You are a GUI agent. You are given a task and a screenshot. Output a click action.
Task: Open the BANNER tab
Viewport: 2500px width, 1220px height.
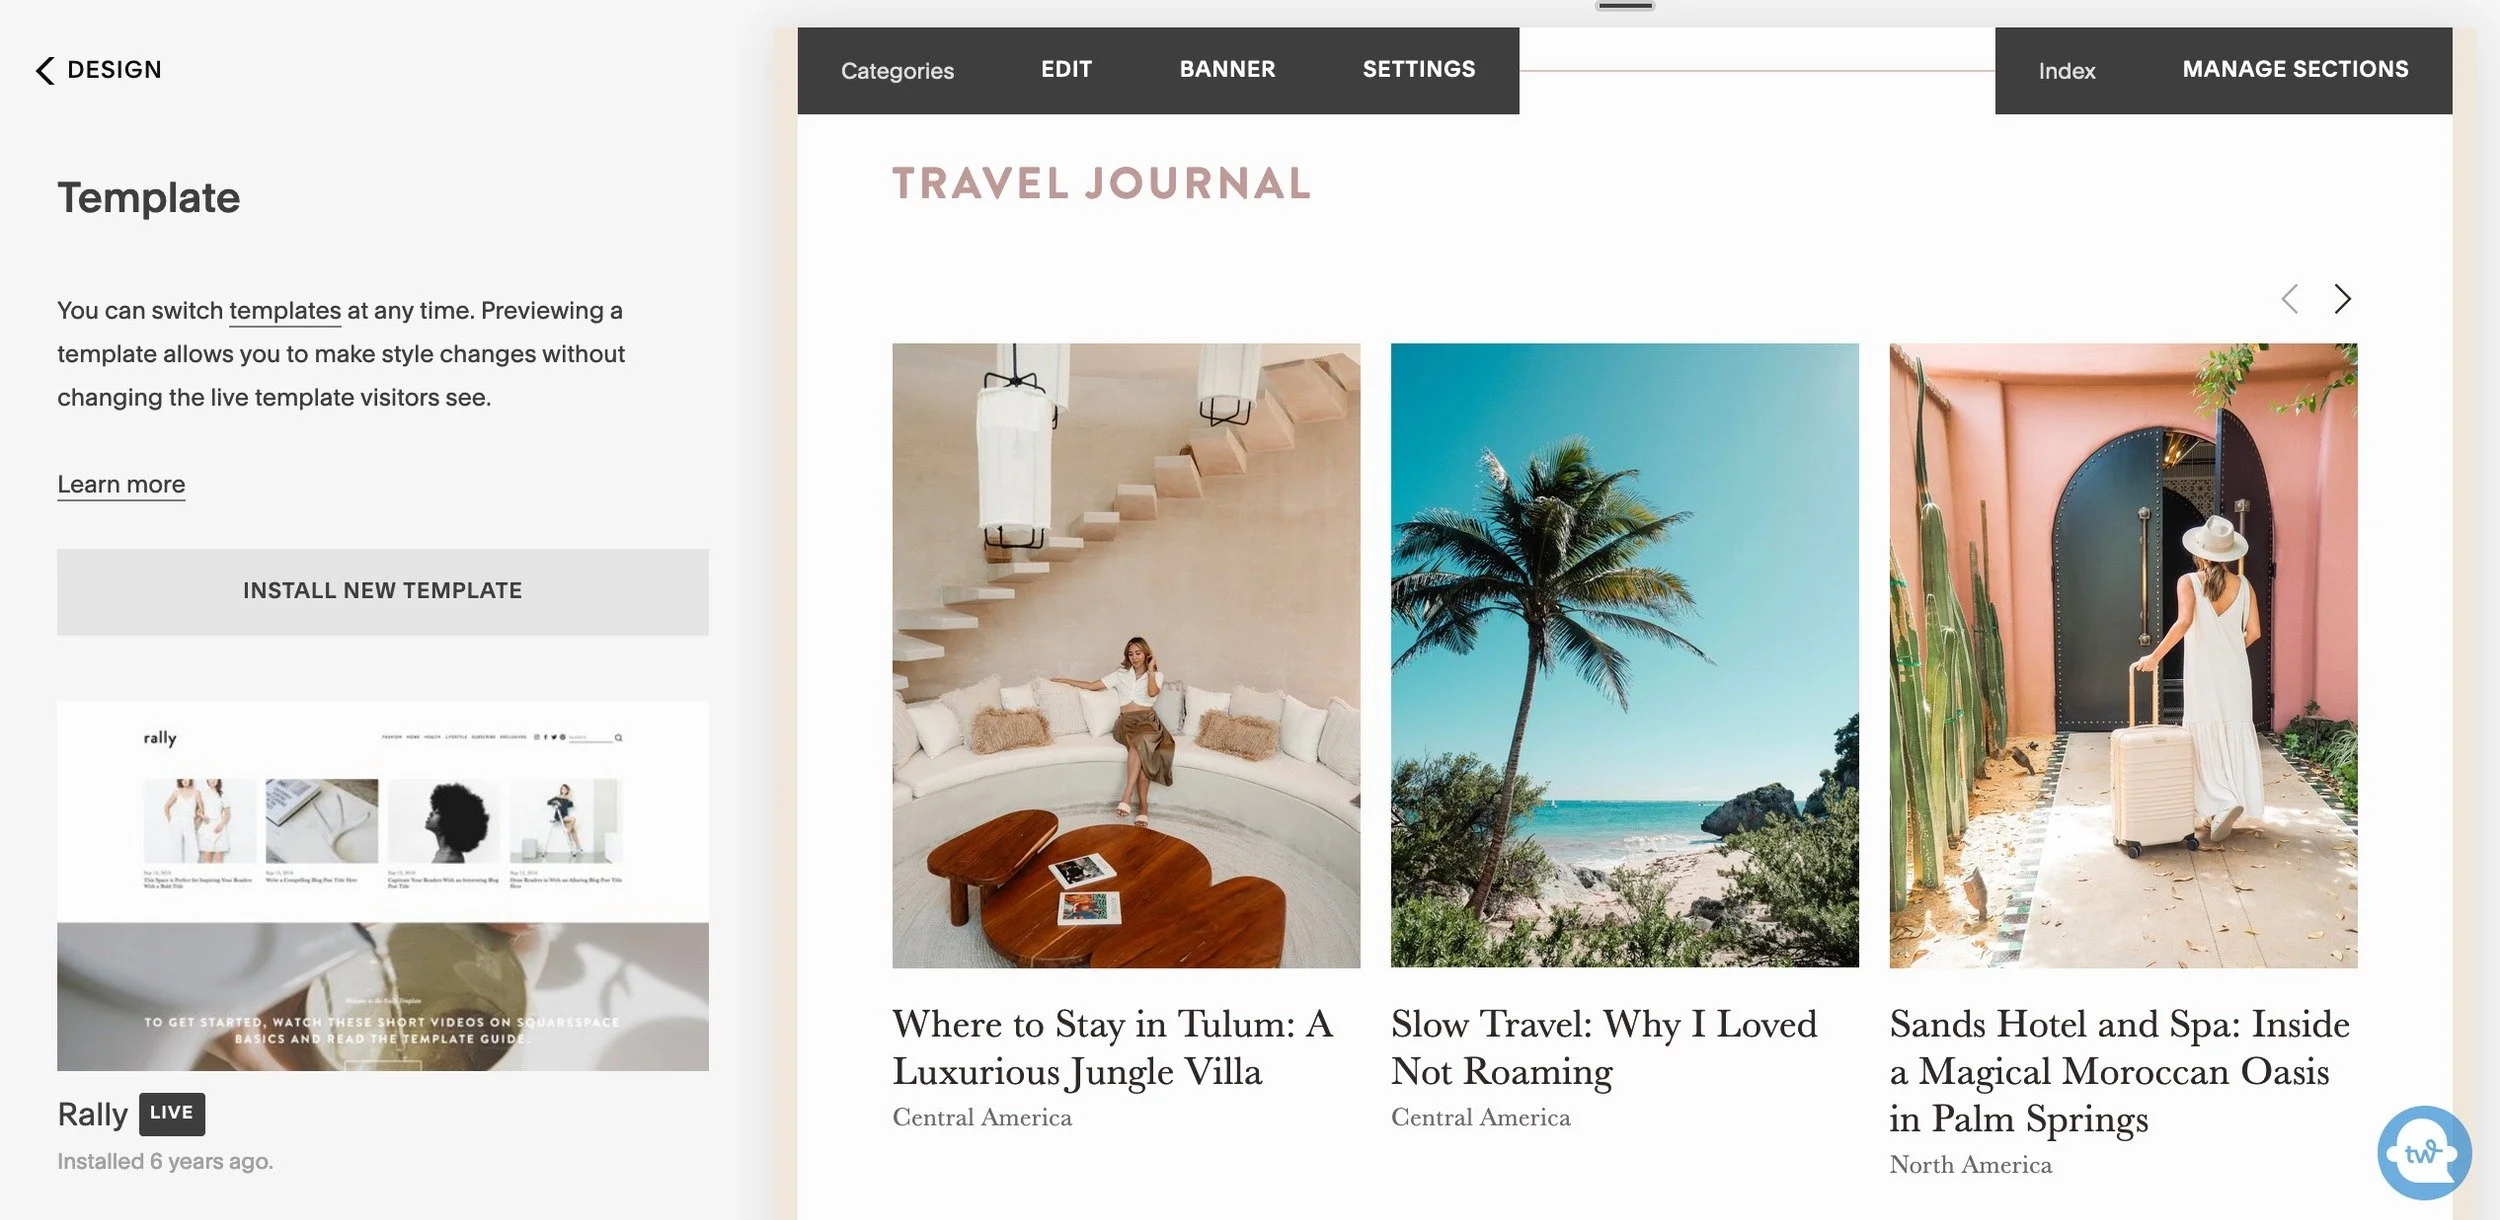(1227, 69)
